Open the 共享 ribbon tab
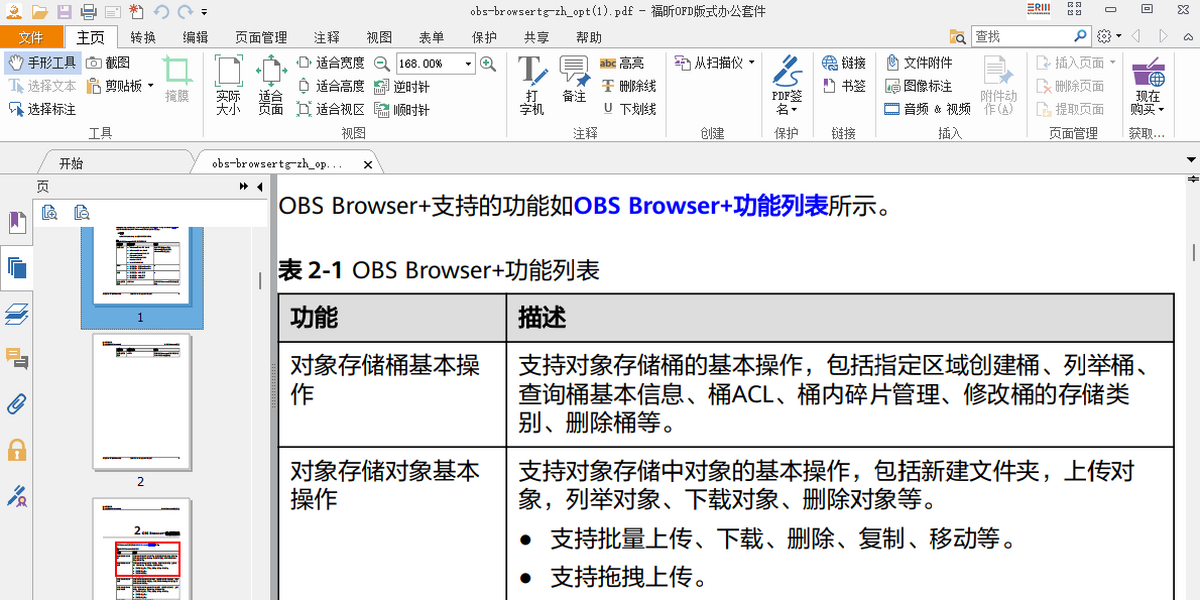 click(x=536, y=37)
